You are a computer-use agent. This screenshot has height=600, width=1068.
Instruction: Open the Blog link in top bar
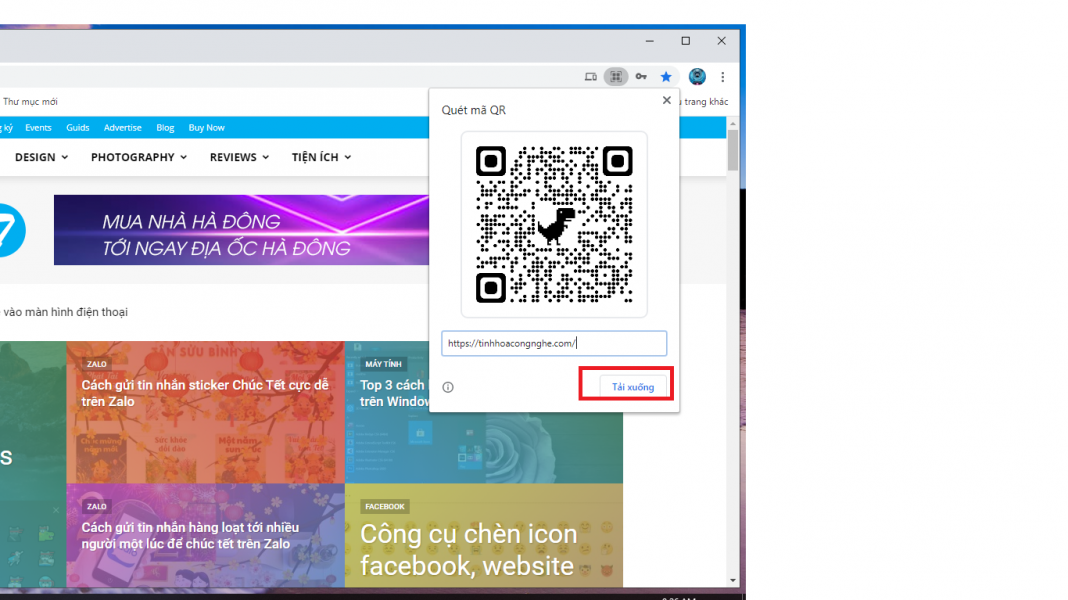(165, 128)
